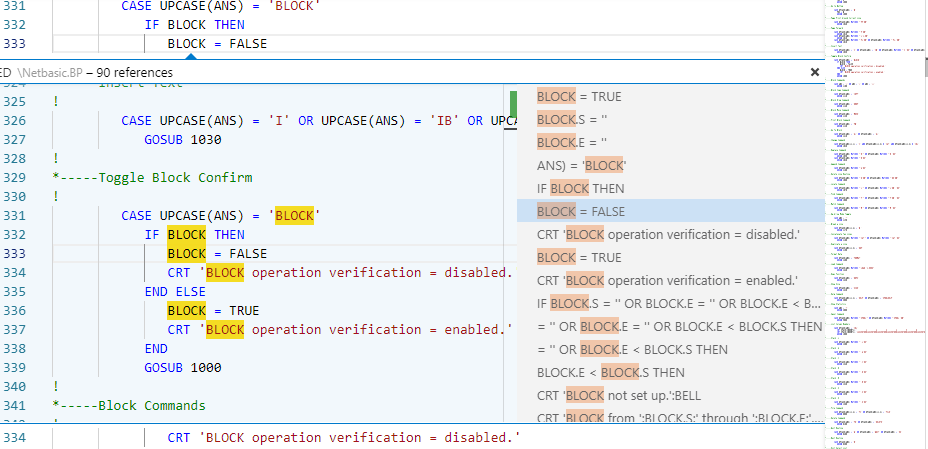
Task: Click line number 329 in the gutter
Action: coord(15,177)
